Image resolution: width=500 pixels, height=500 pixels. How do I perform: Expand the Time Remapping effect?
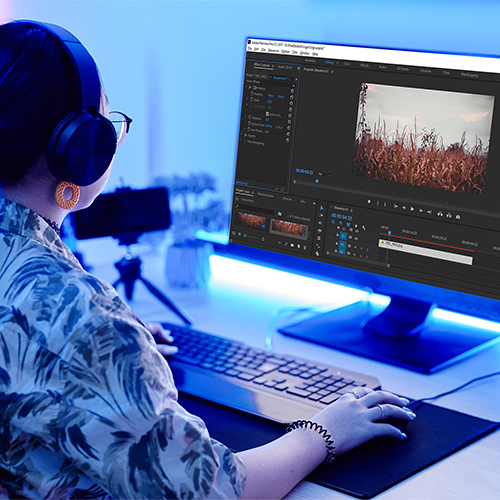(242, 141)
